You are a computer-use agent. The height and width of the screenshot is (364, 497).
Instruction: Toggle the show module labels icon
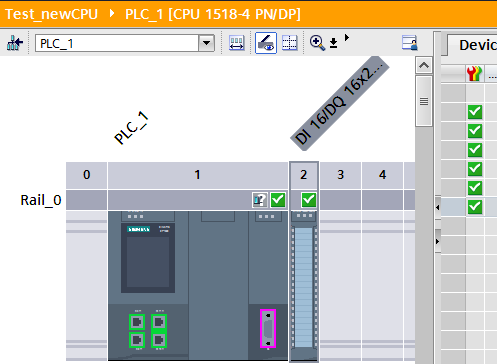[x=266, y=43]
